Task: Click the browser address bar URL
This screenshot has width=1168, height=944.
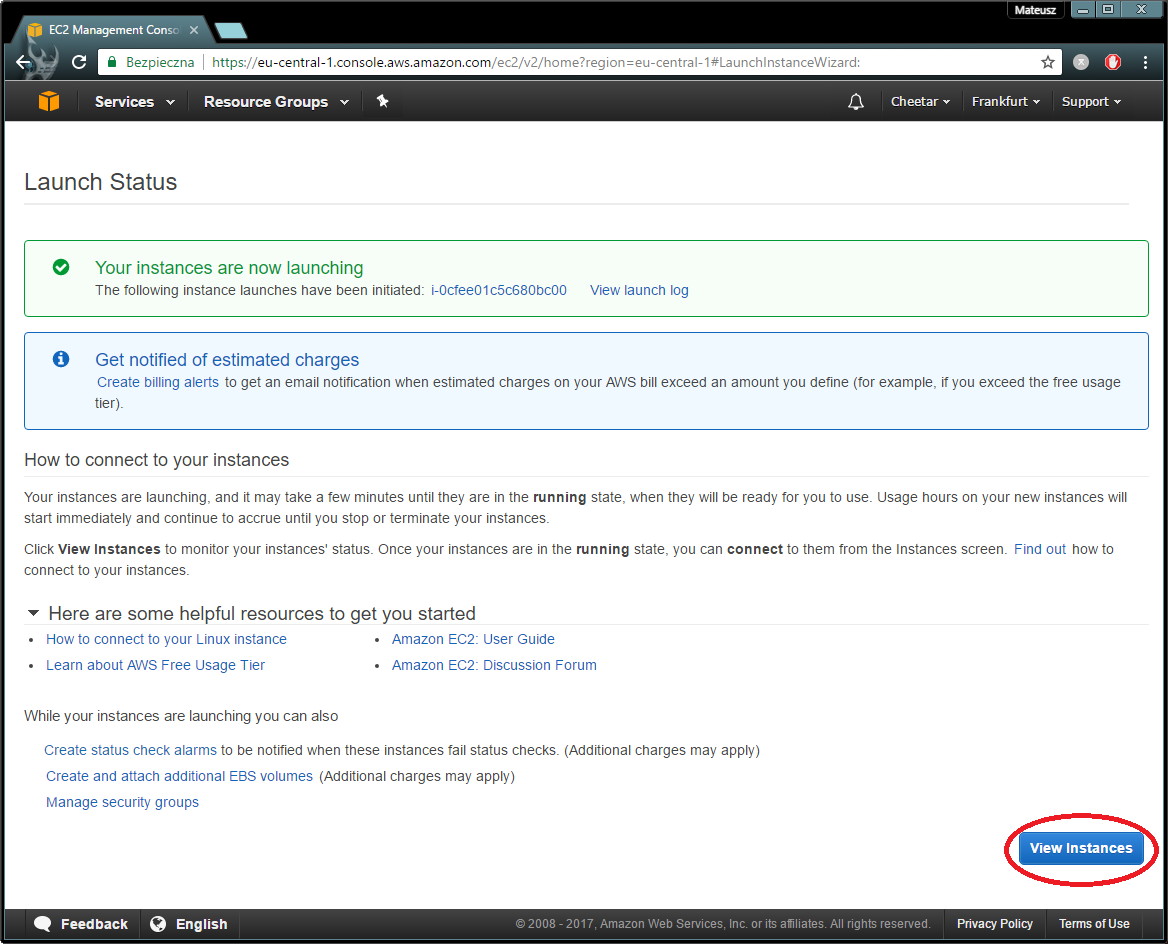Action: point(535,62)
